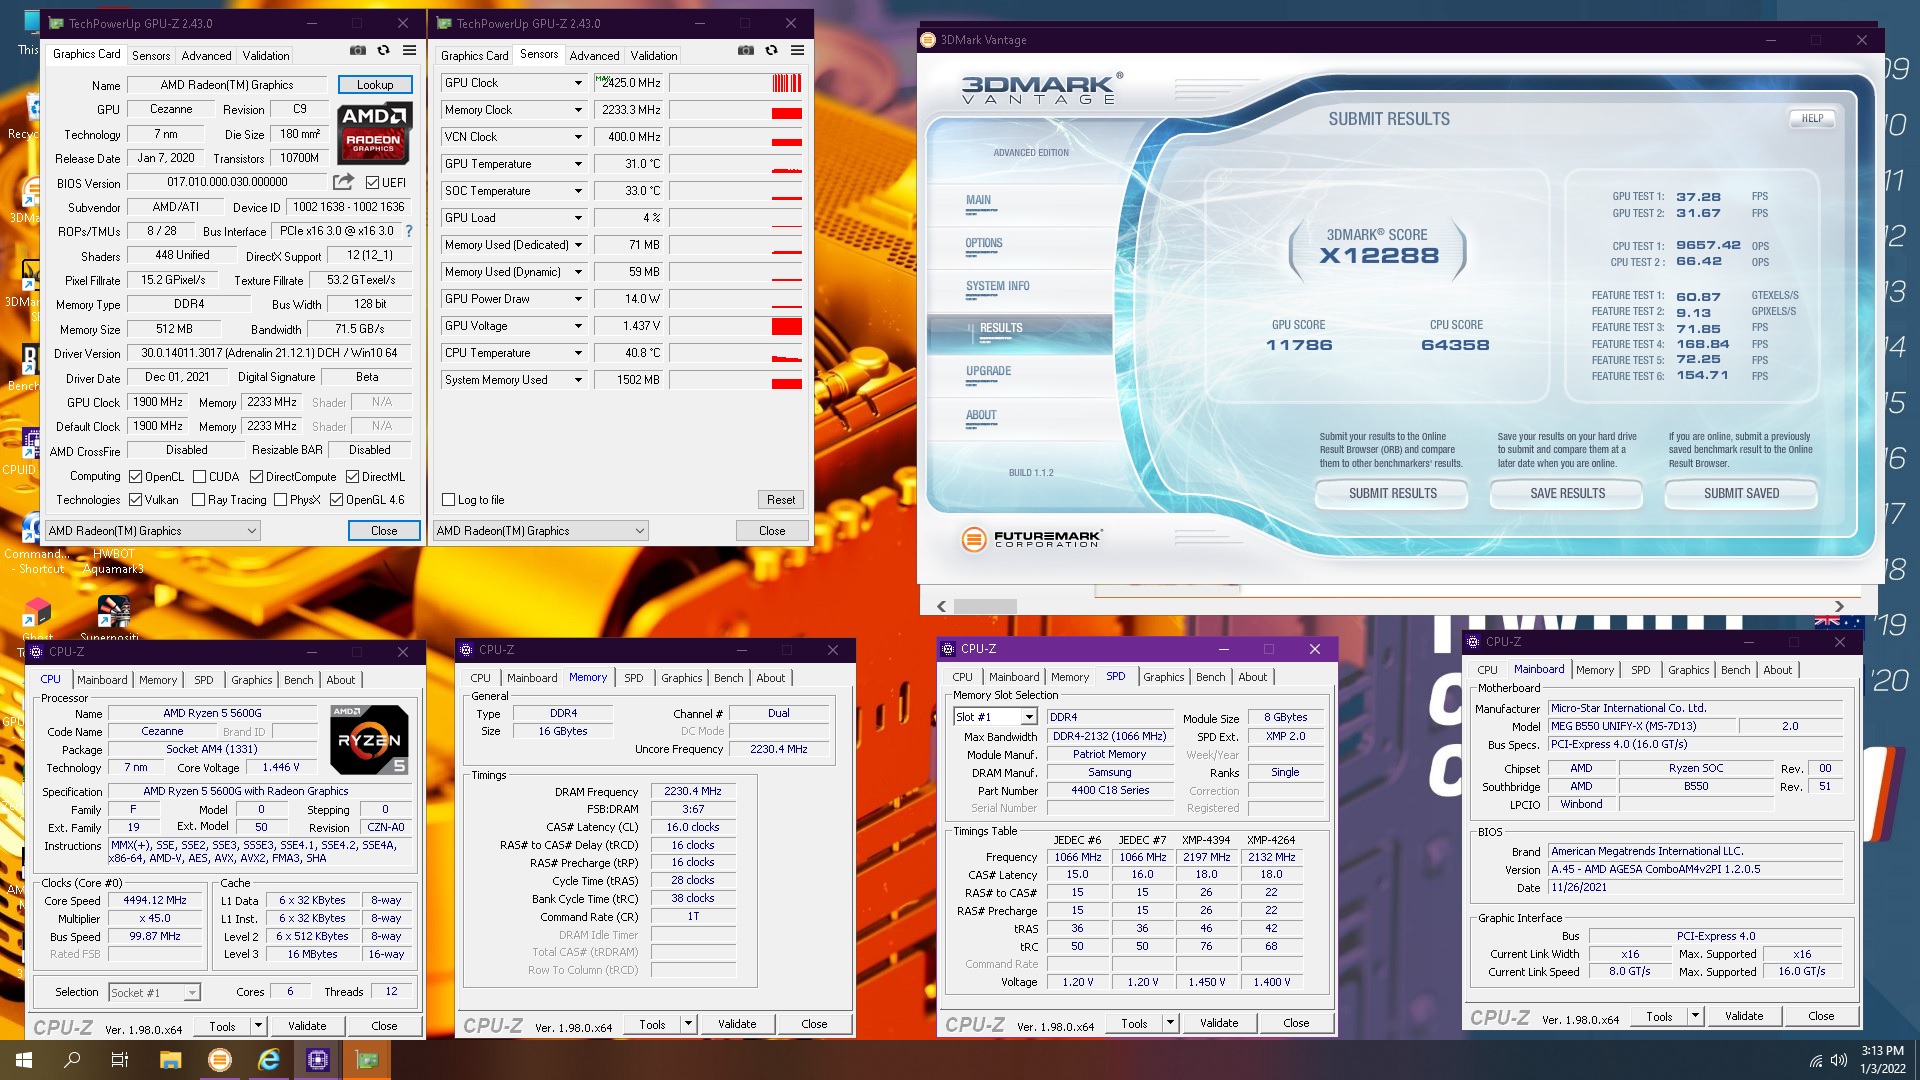Toggle Vulkan checkbox in GPU-Z

pos(135,500)
